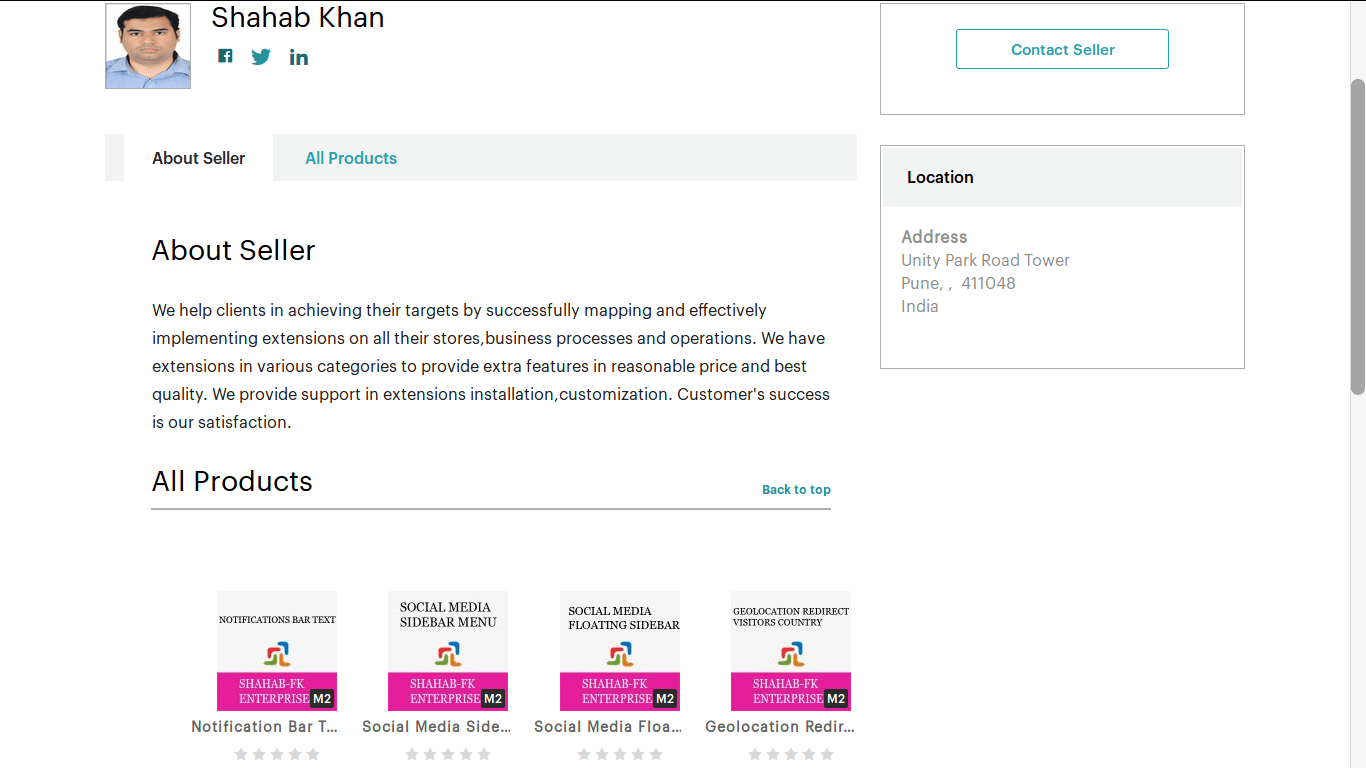Open Social Media Floating Sidebar product image
Screen dimensions: 1366x768
pyautogui.click(x=620, y=650)
